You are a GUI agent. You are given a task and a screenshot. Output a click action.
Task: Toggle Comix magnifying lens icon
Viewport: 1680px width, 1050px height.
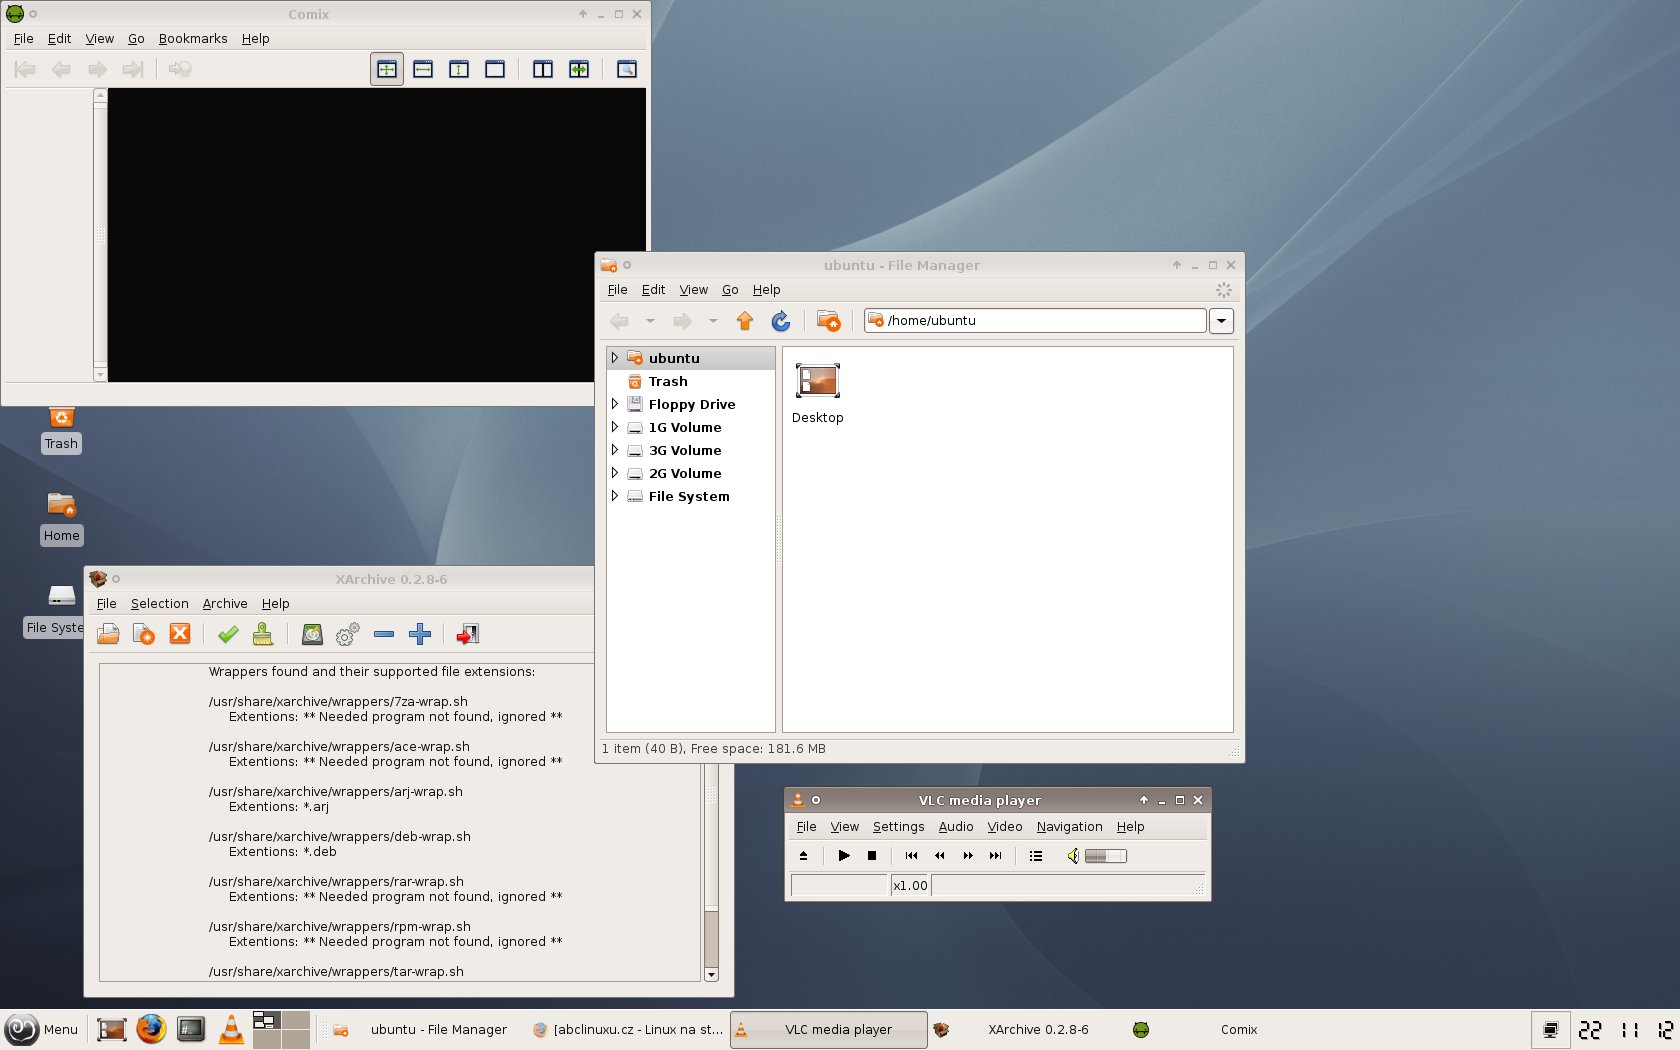tap(627, 69)
